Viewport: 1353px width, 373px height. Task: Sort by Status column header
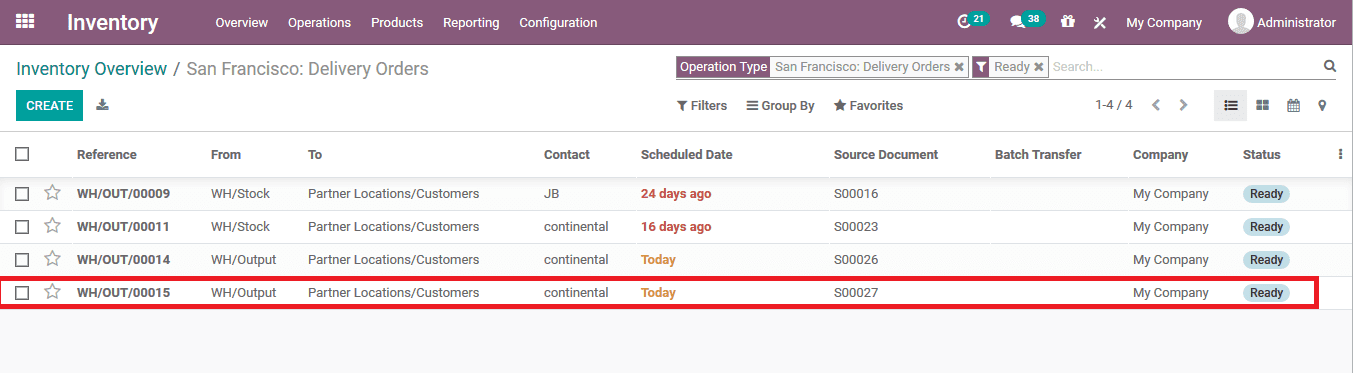[x=1261, y=154]
